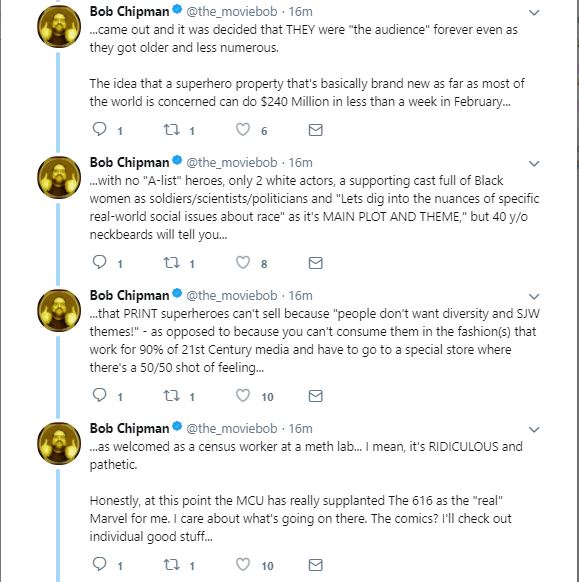The height and width of the screenshot is (582, 579).
Task: Retweet the tweet about $240 Million in February
Action: click(172, 130)
